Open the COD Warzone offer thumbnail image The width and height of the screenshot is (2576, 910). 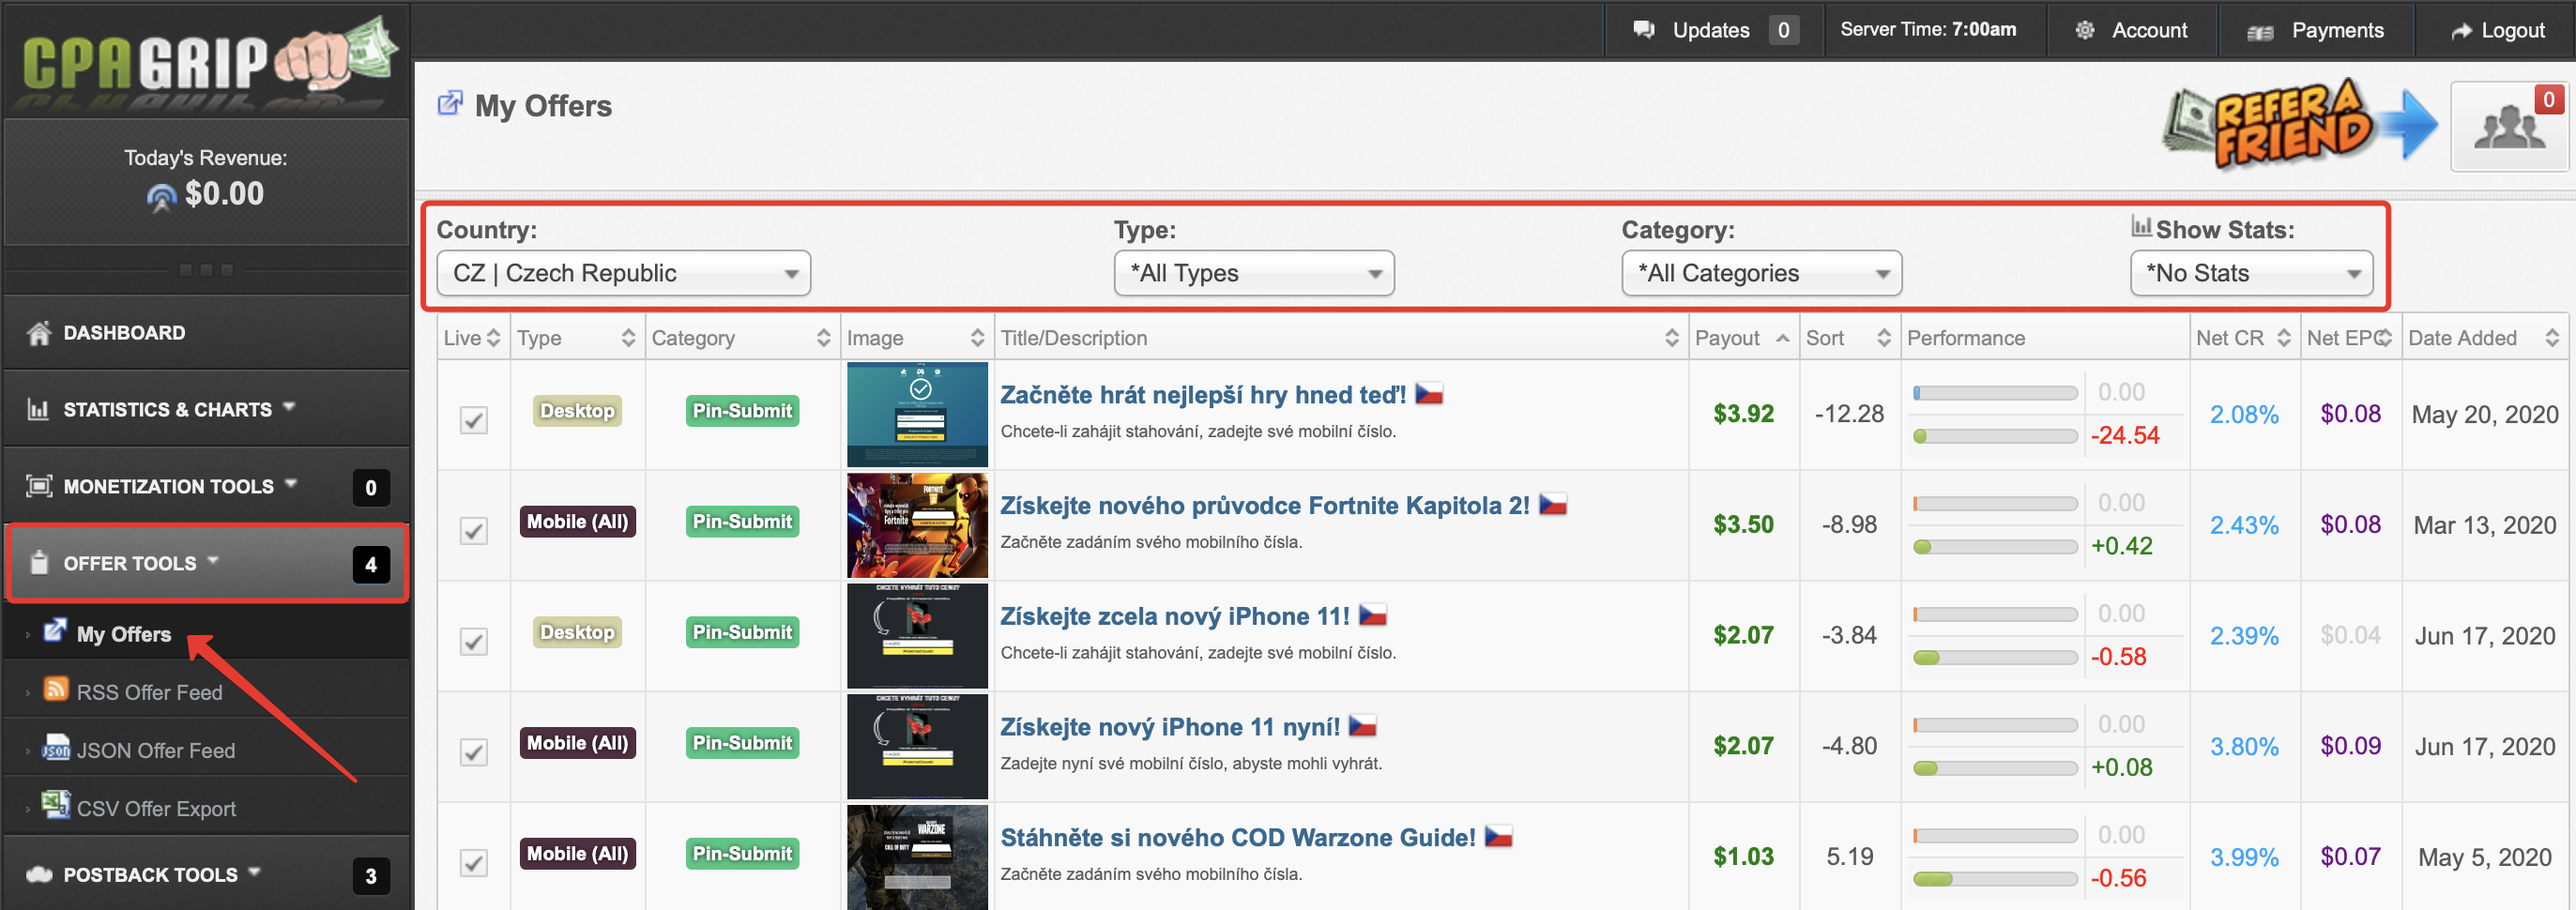(916, 857)
